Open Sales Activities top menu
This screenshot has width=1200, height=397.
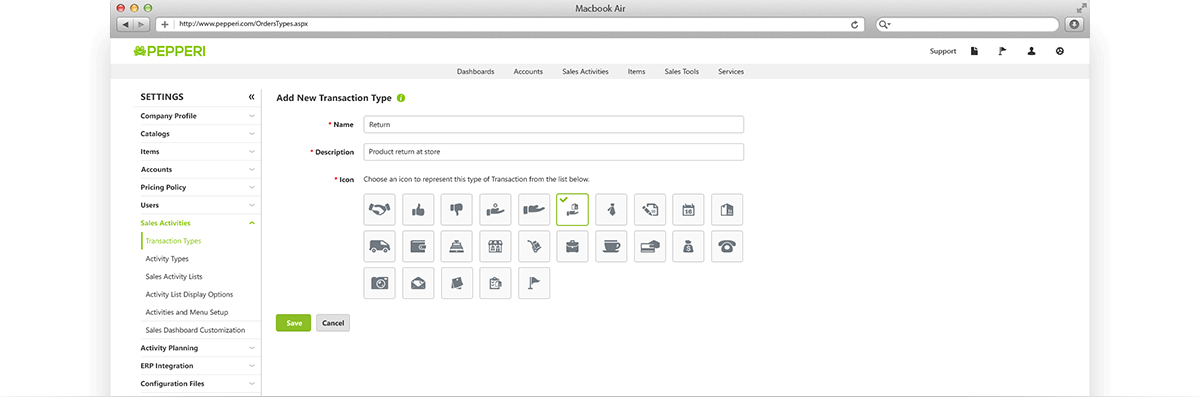(x=585, y=72)
